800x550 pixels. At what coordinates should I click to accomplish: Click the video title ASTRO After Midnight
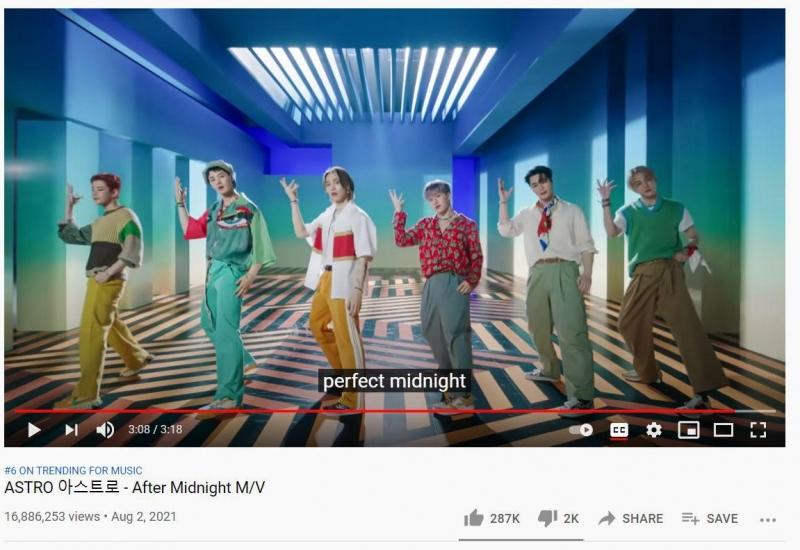tap(135, 488)
